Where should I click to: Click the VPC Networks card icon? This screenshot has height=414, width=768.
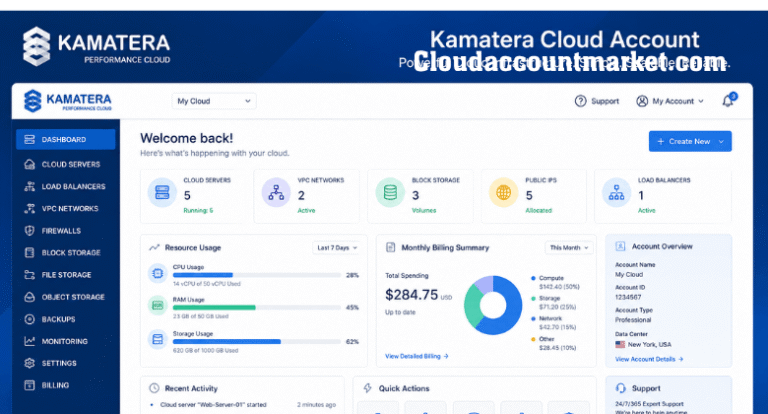click(x=276, y=193)
